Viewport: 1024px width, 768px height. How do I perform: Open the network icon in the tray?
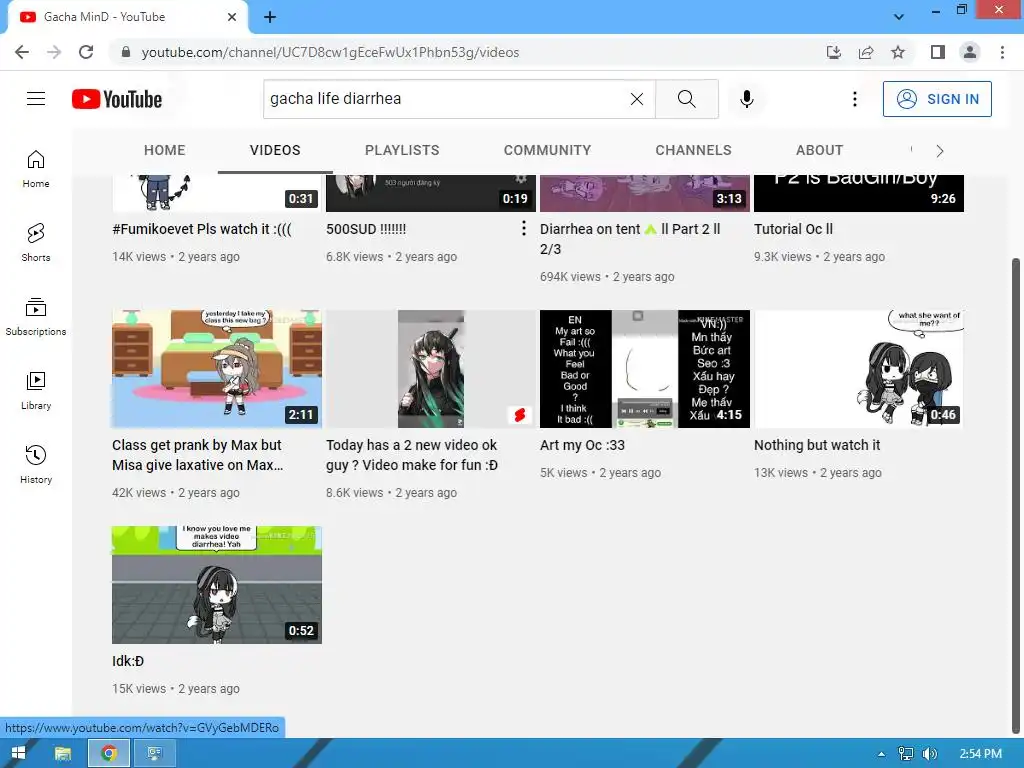(906, 754)
